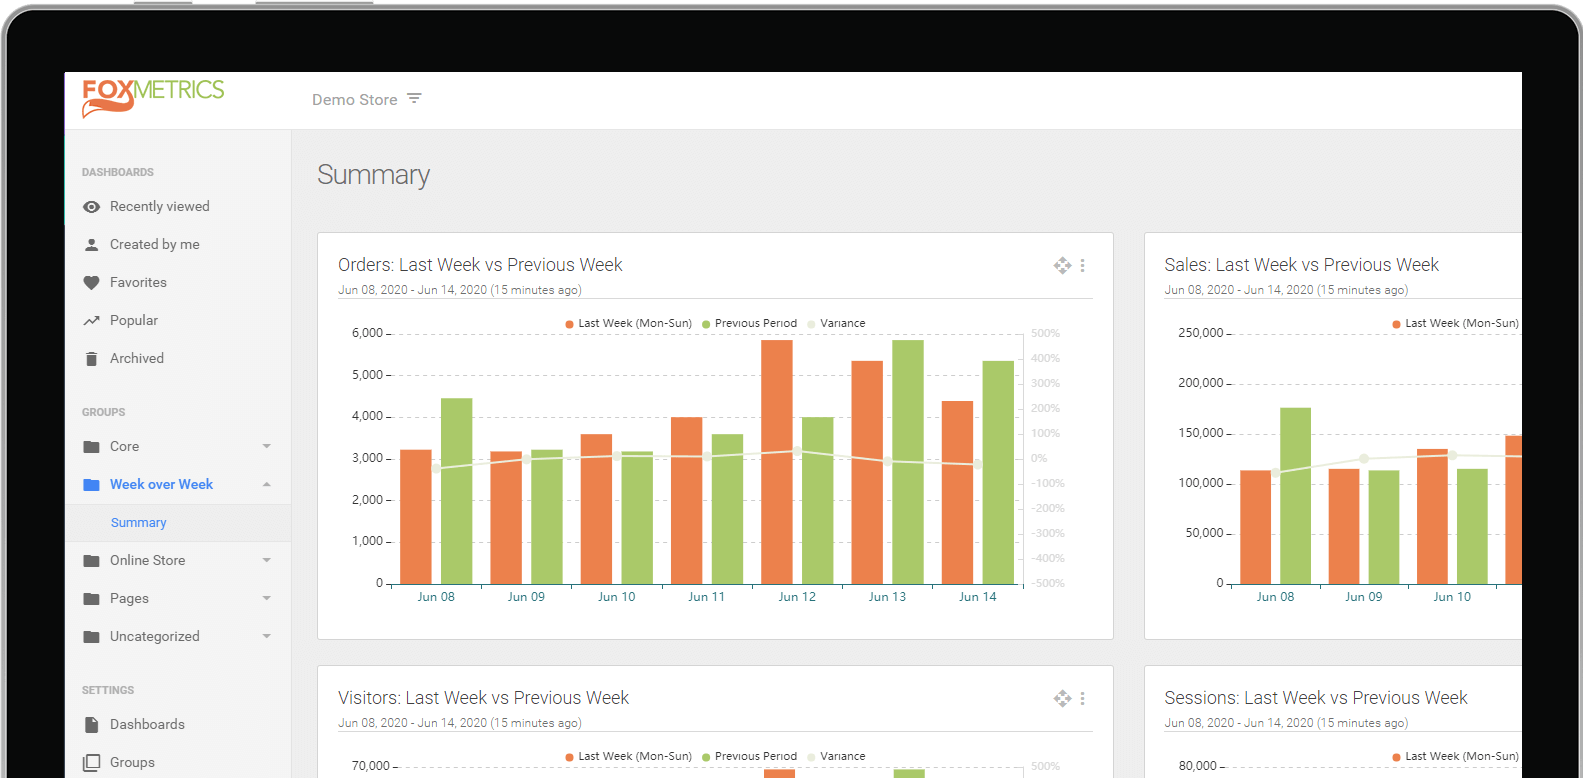Click the Groups icon in Settings
Image resolution: width=1583 pixels, height=778 pixels.
pos(91,763)
